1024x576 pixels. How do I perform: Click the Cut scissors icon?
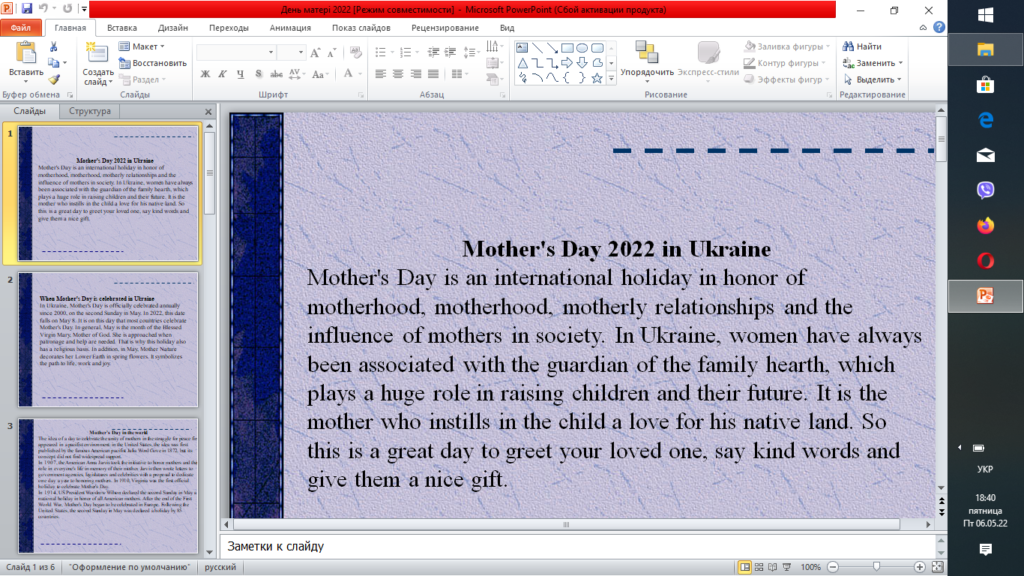click(54, 46)
